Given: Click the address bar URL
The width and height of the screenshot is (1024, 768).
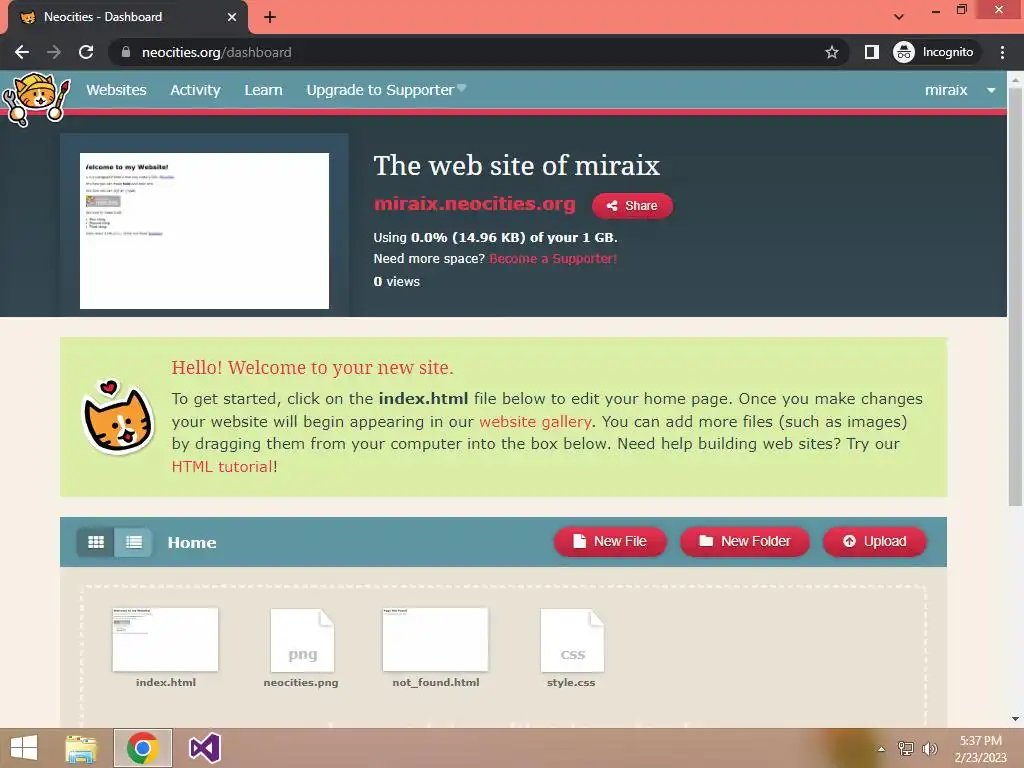Looking at the screenshot, I should coord(216,52).
